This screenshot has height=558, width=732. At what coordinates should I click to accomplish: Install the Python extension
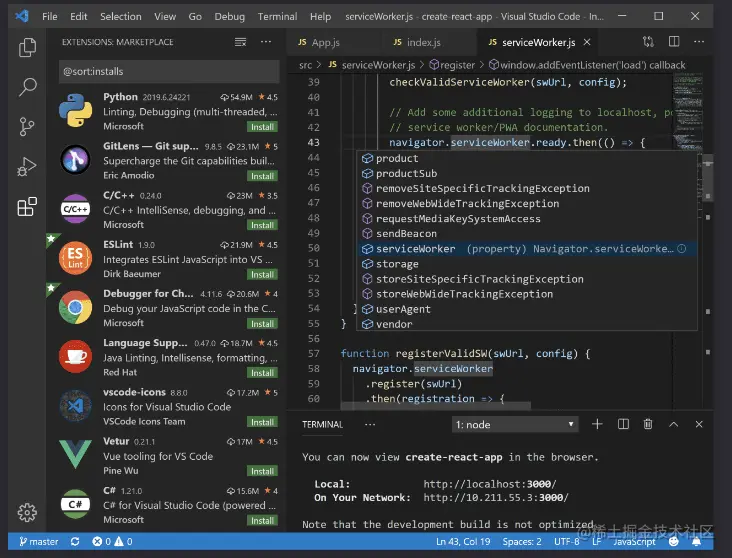click(x=263, y=127)
